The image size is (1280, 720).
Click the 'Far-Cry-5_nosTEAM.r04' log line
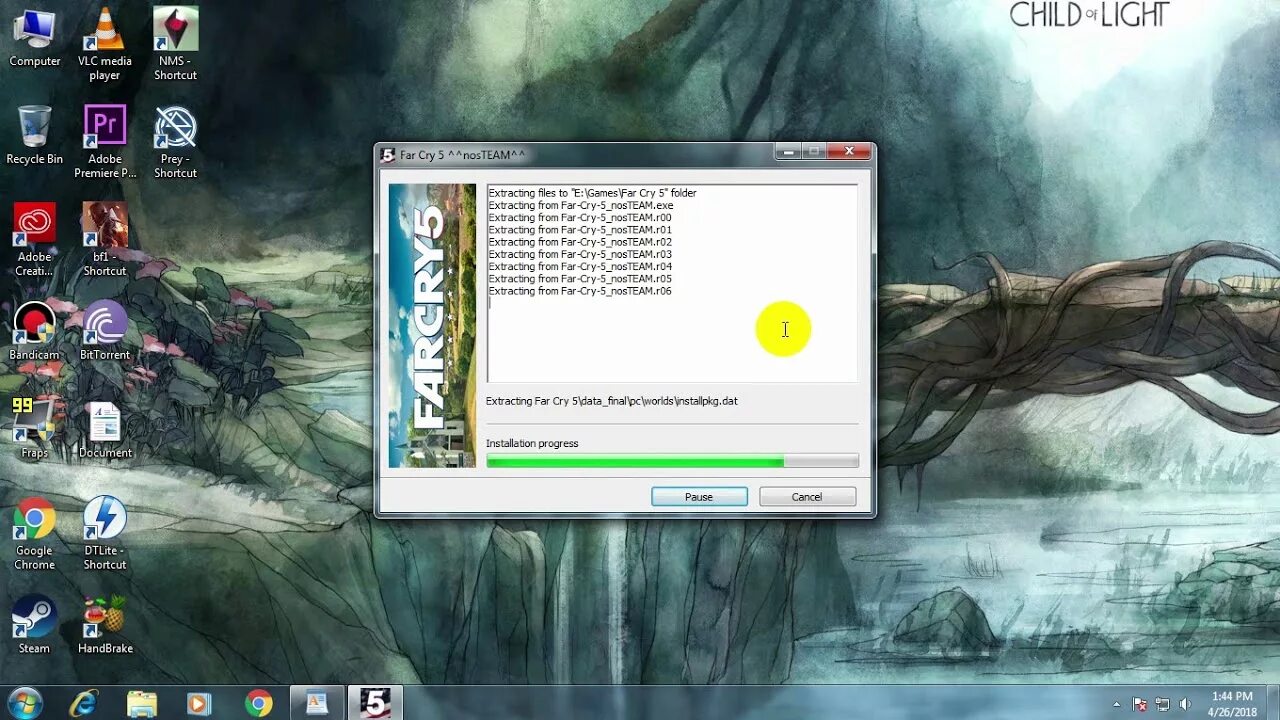pyautogui.click(x=580, y=267)
